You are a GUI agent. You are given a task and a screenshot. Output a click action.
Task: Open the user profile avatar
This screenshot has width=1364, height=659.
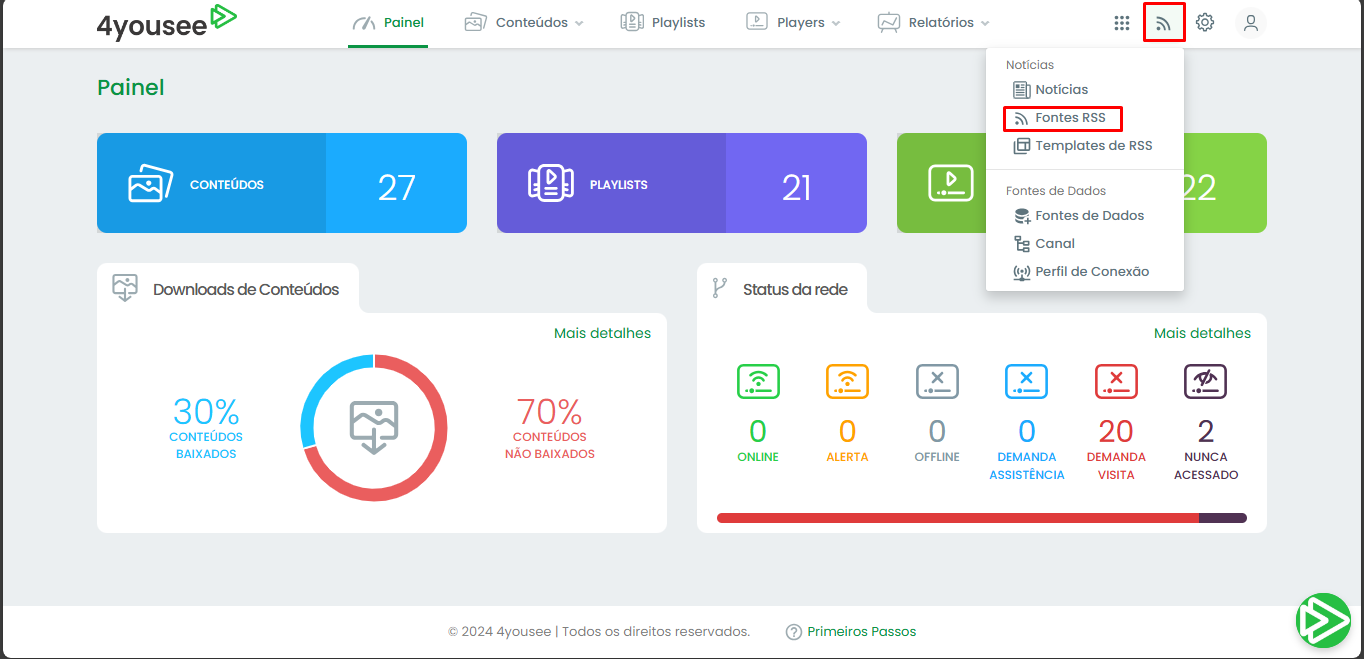click(1251, 23)
